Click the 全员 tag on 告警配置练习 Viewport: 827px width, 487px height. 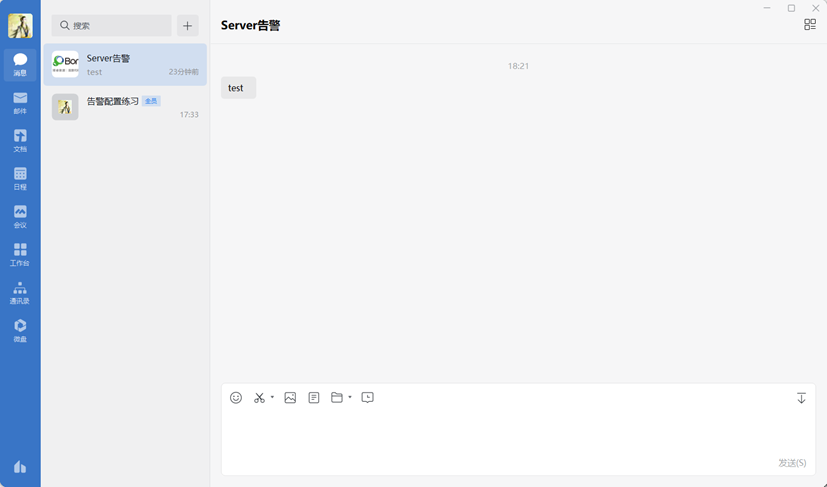[x=151, y=101]
